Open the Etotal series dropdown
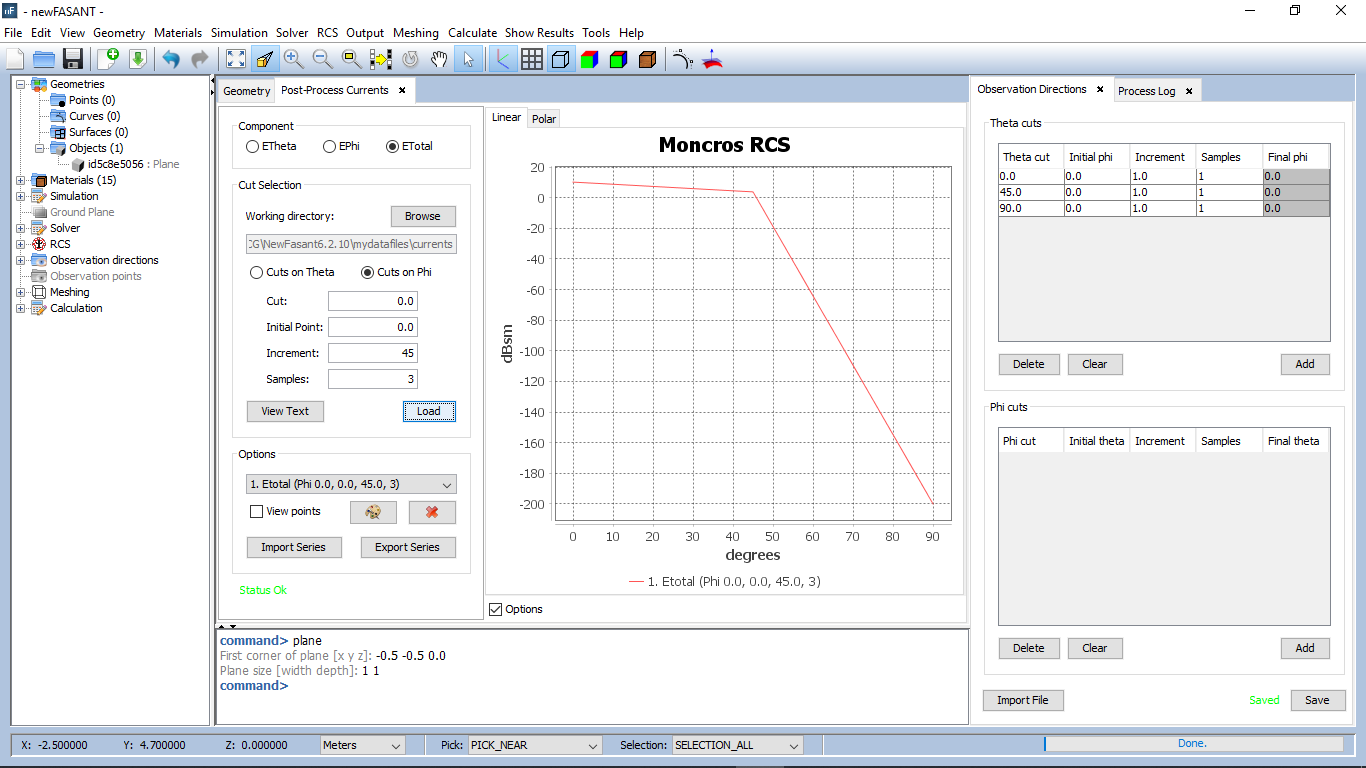This screenshot has height=768, width=1366. click(351, 484)
